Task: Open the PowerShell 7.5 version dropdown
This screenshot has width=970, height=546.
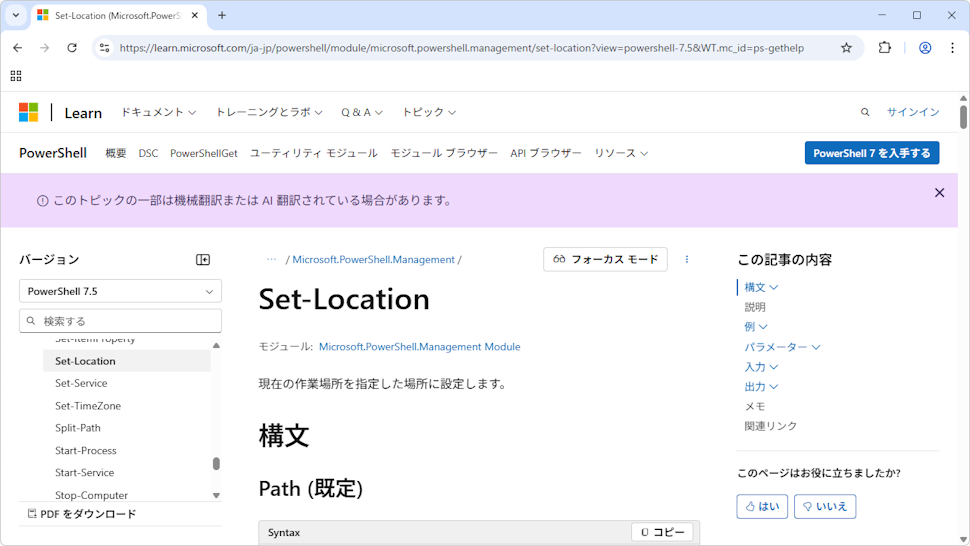Action: click(120, 291)
